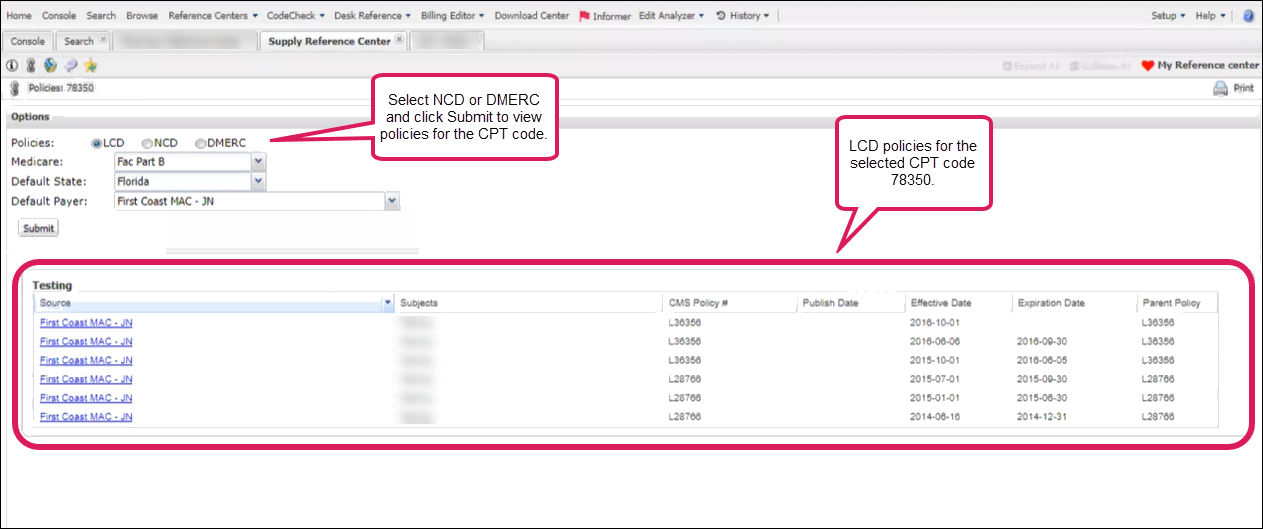Expand the Default State dropdown arrow

click(258, 182)
